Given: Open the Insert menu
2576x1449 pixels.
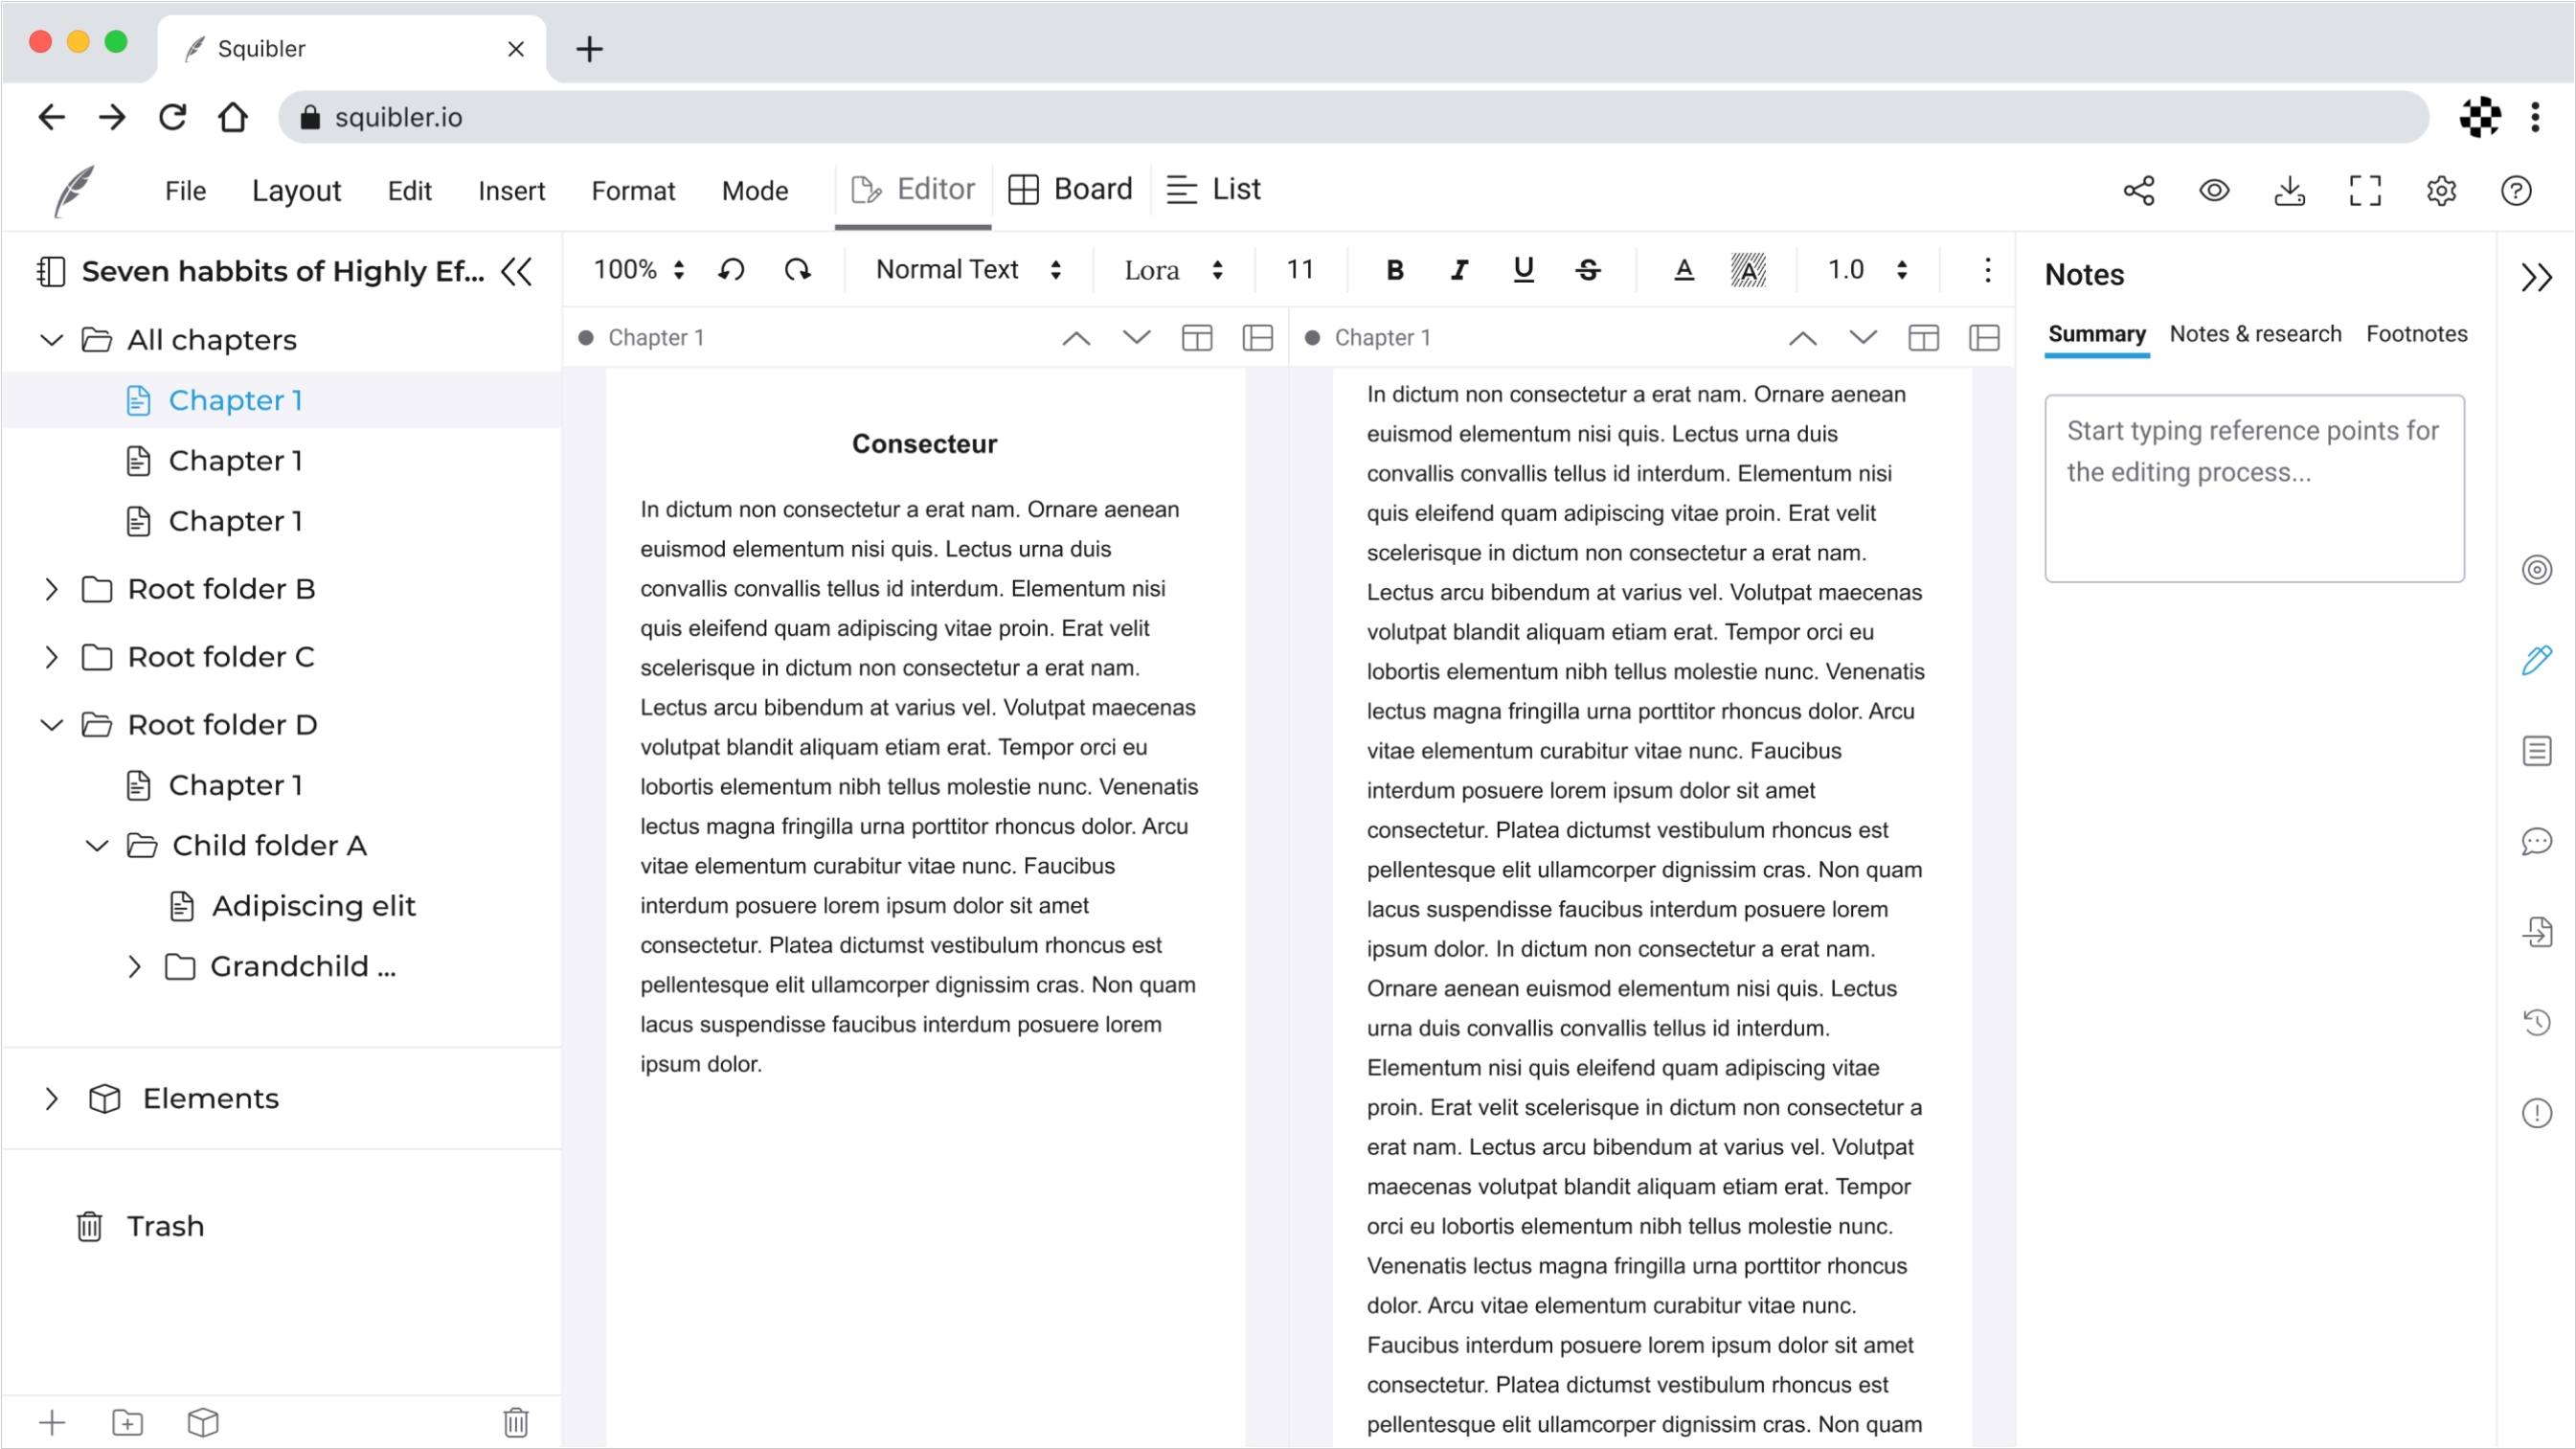Looking at the screenshot, I should click(x=511, y=190).
